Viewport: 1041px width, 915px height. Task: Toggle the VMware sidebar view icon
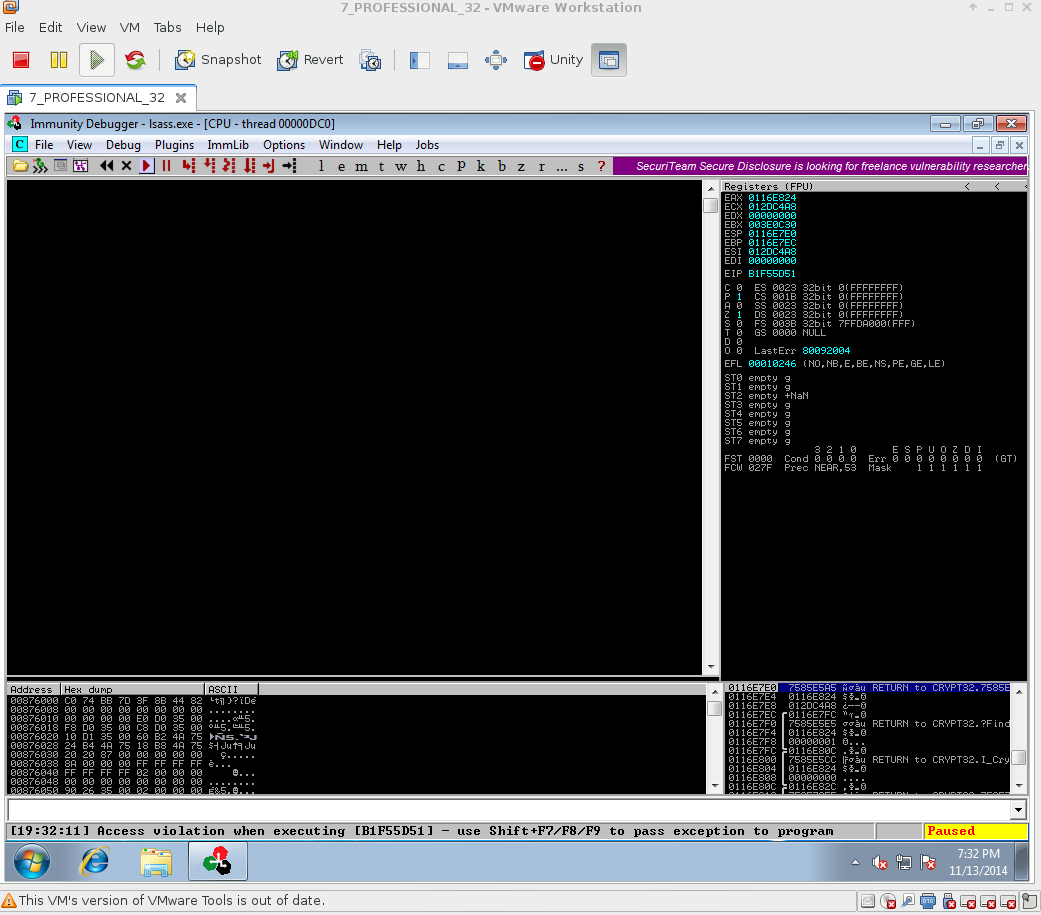click(420, 60)
